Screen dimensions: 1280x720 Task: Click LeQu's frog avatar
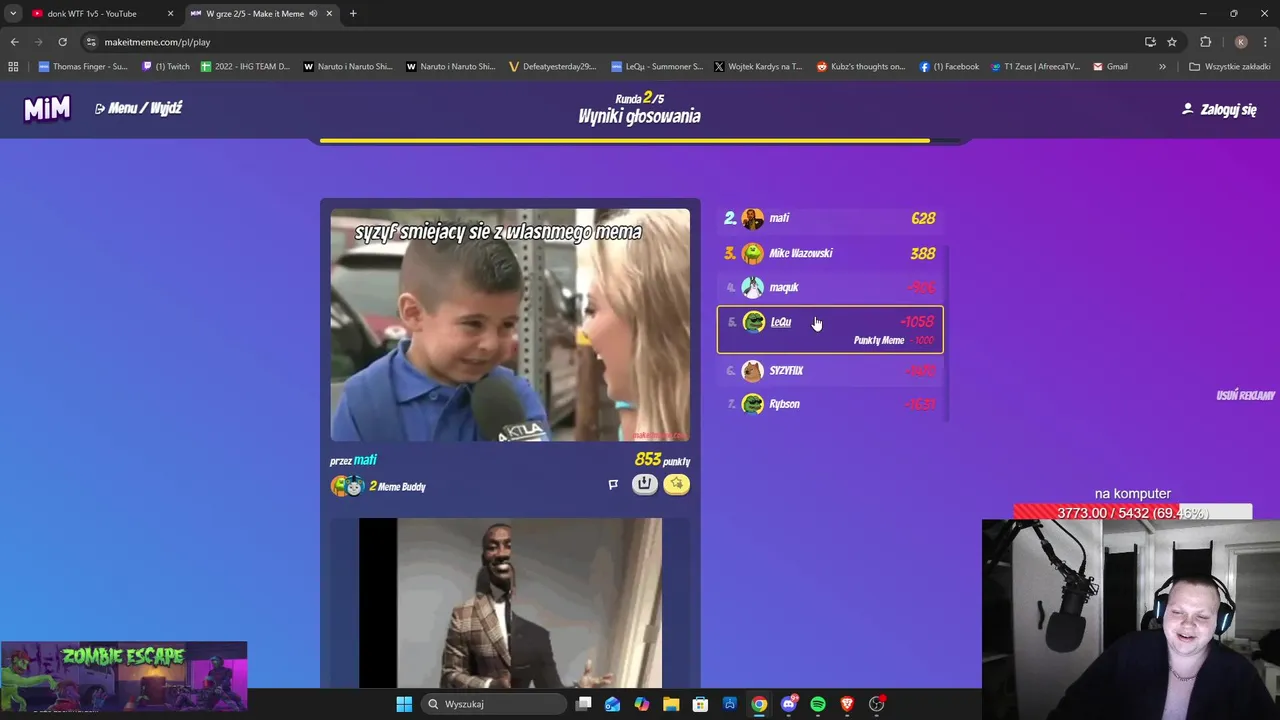point(754,322)
